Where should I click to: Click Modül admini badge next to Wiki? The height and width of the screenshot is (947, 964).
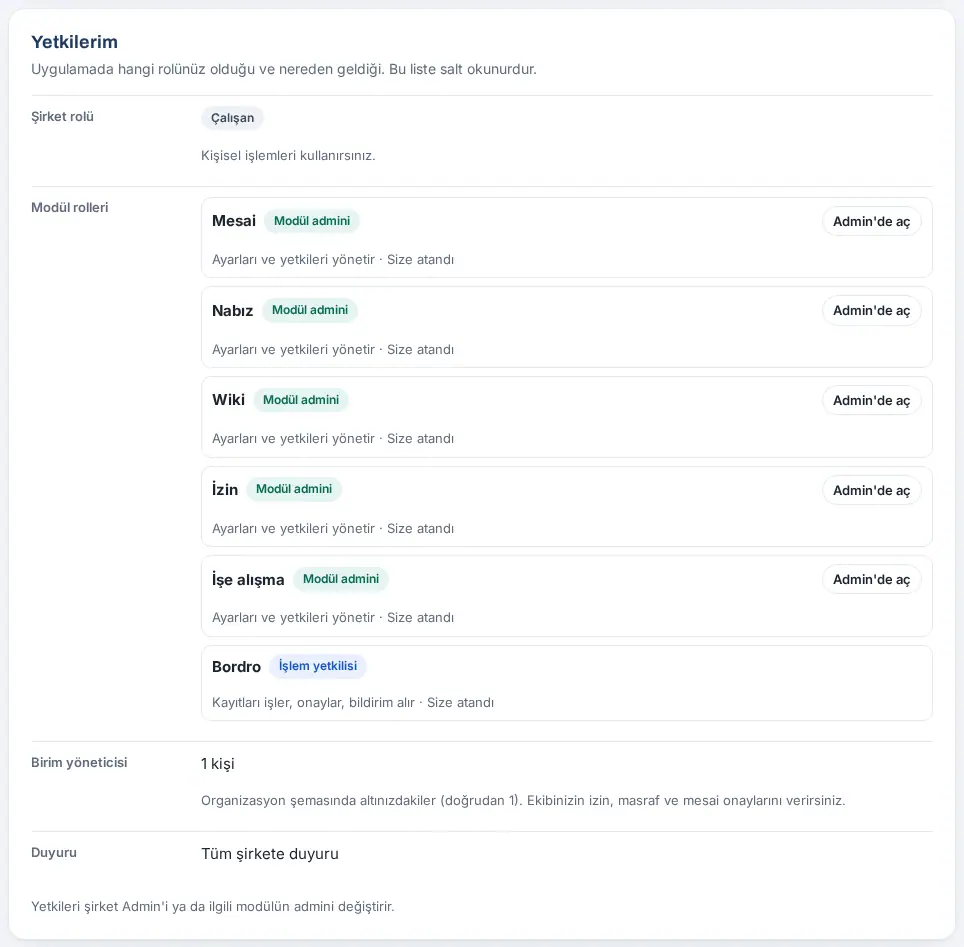tap(301, 400)
